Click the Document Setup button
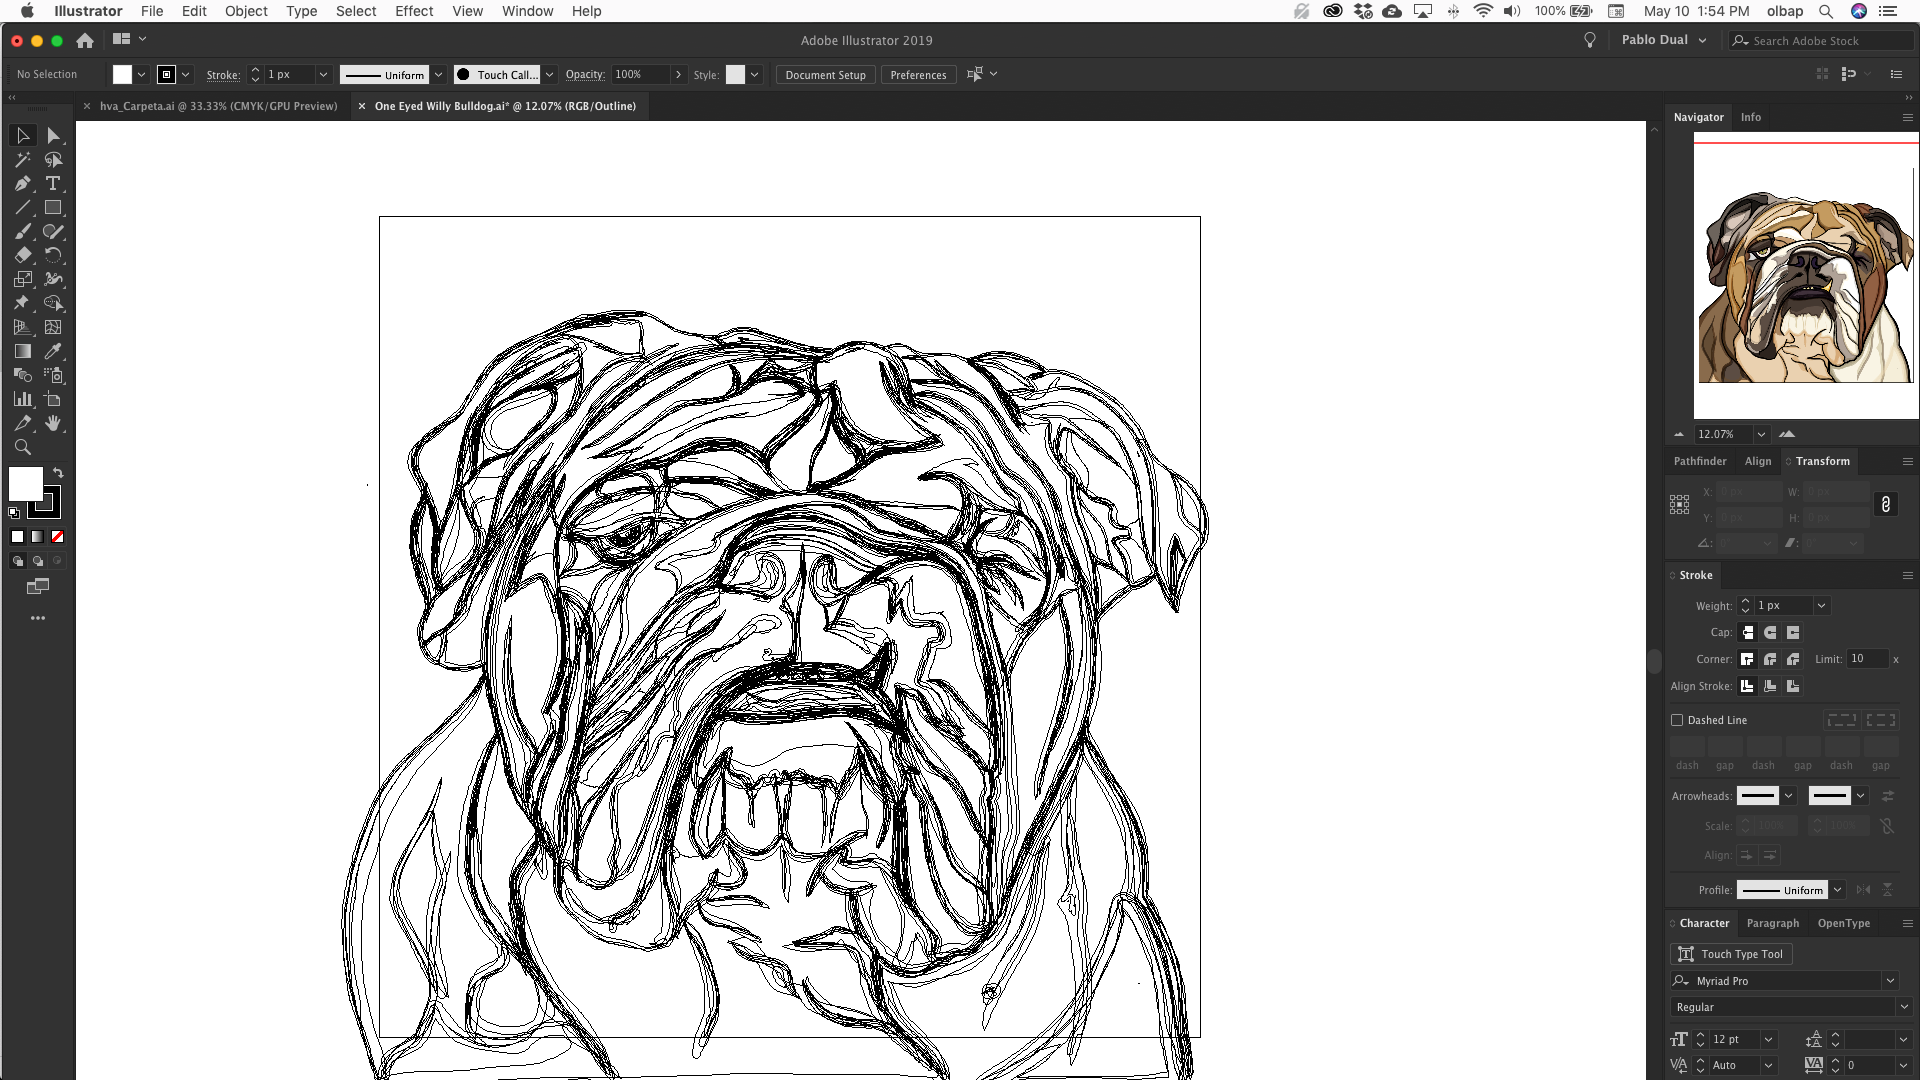 pos(825,75)
